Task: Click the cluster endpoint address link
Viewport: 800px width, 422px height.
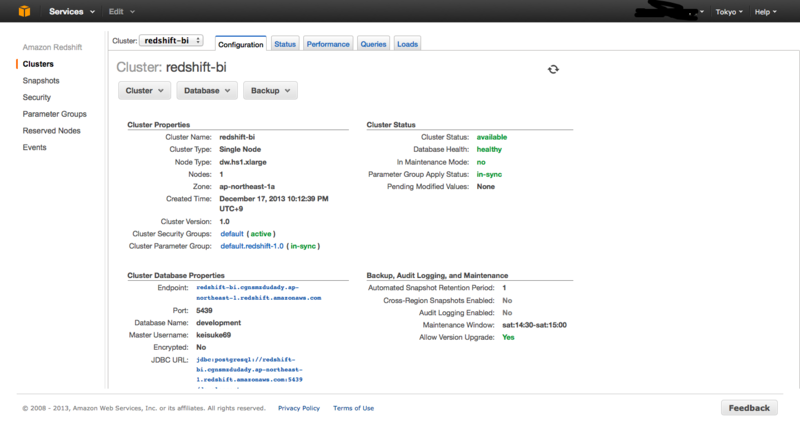Action: click(x=259, y=292)
